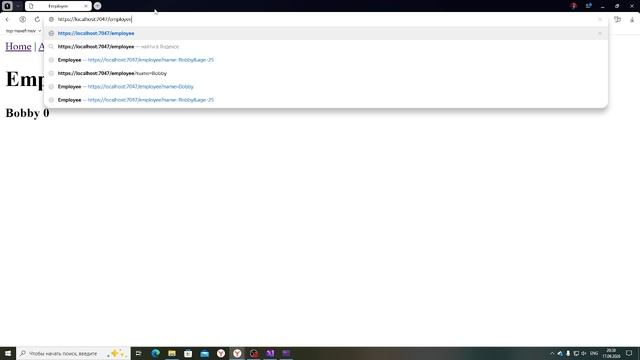Open the downloads icon
This screenshot has width=640, height=360.
tap(632, 19)
